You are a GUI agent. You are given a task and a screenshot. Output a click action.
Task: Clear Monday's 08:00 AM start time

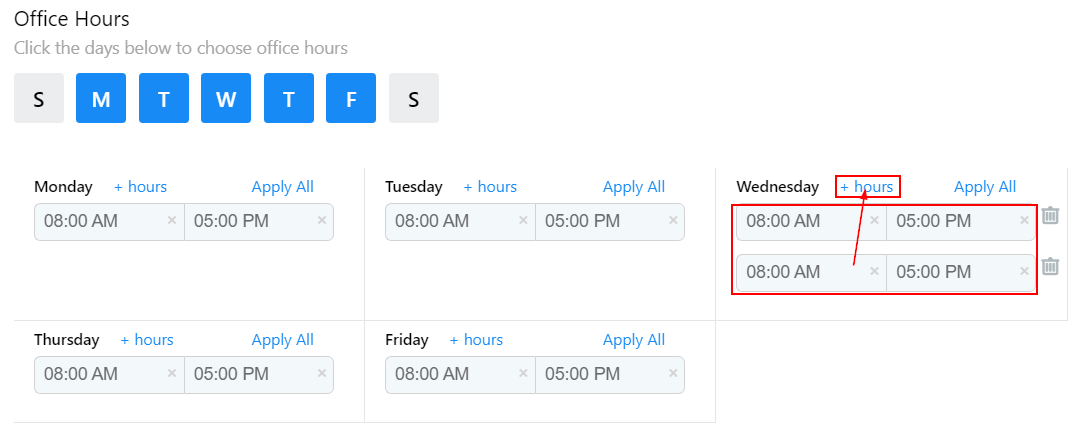pos(171,221)
